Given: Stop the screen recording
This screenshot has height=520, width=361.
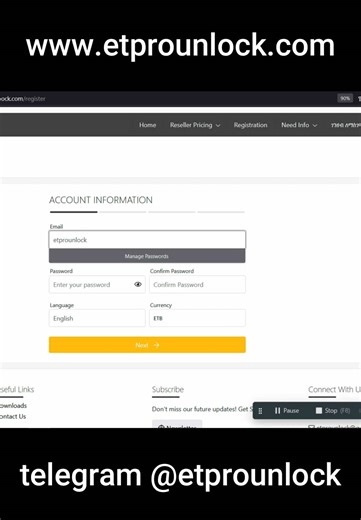Looking at the screenshot, I should click(x=332, y=411).
